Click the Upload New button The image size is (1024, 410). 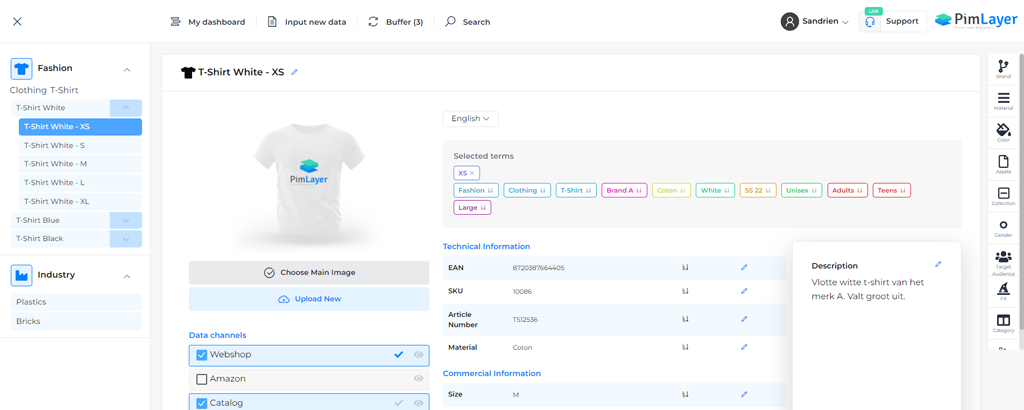309,299
